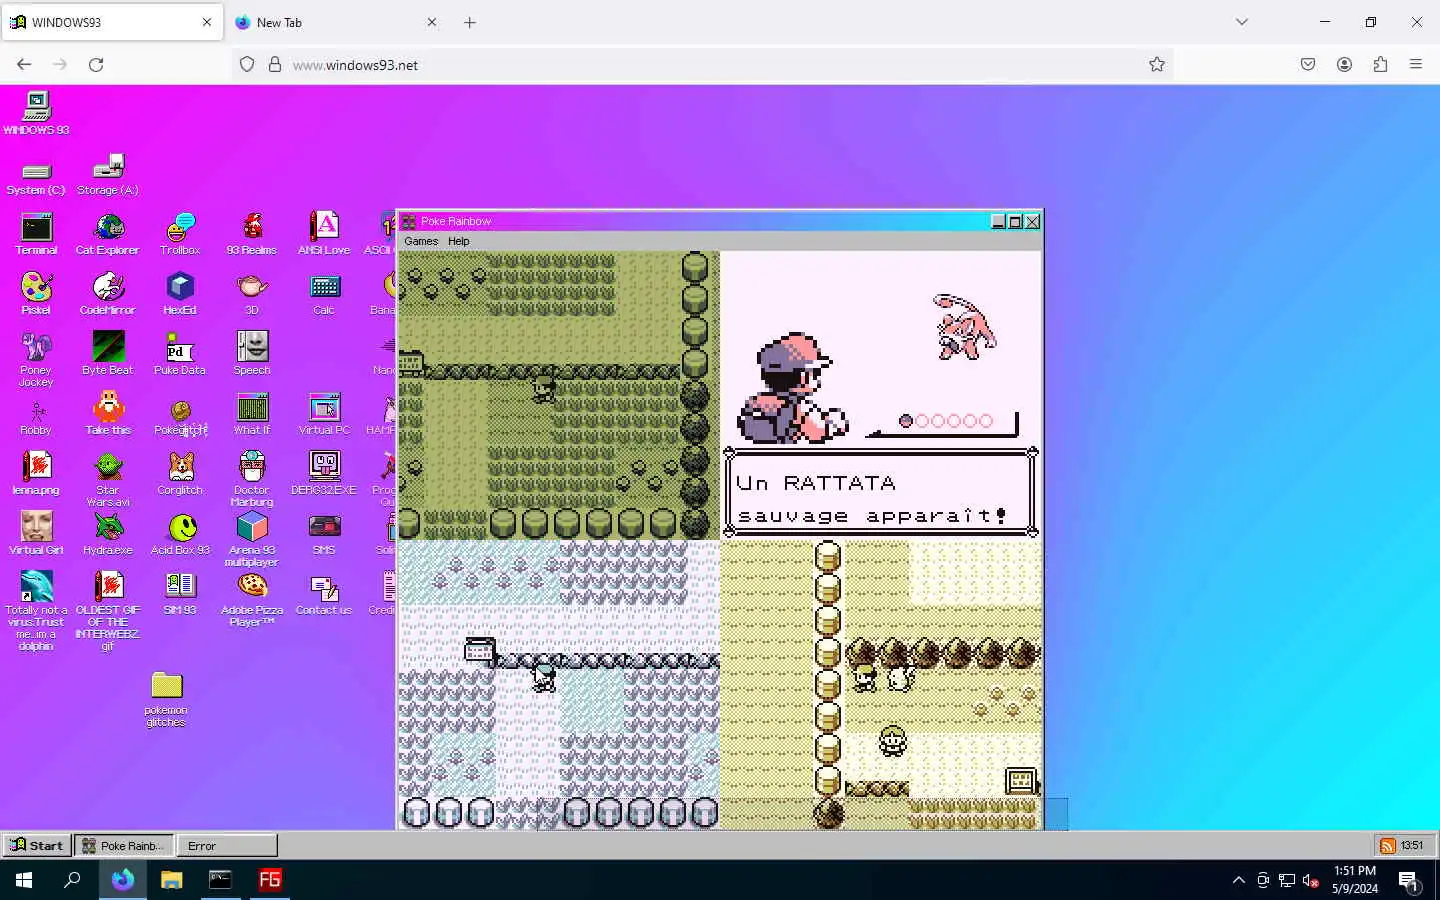Open the Acid Box 93 icon

click(180, 535)
